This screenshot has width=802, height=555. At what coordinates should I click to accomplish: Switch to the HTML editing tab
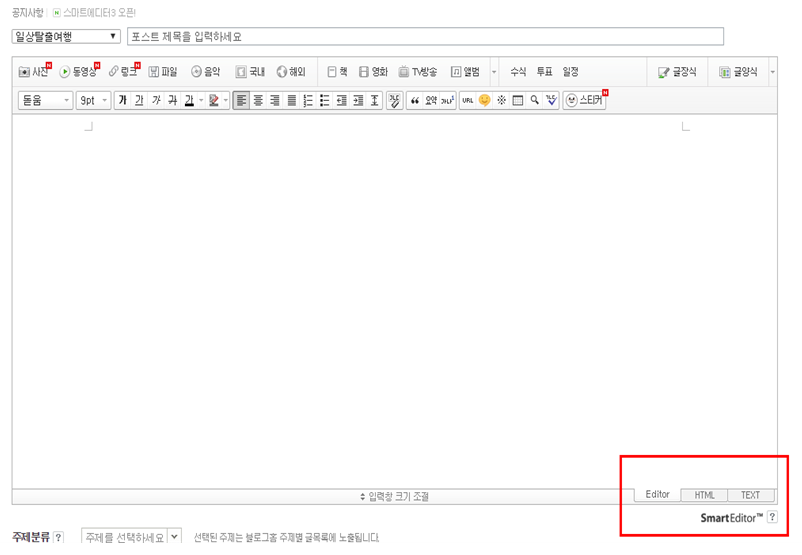coord(704,495)
